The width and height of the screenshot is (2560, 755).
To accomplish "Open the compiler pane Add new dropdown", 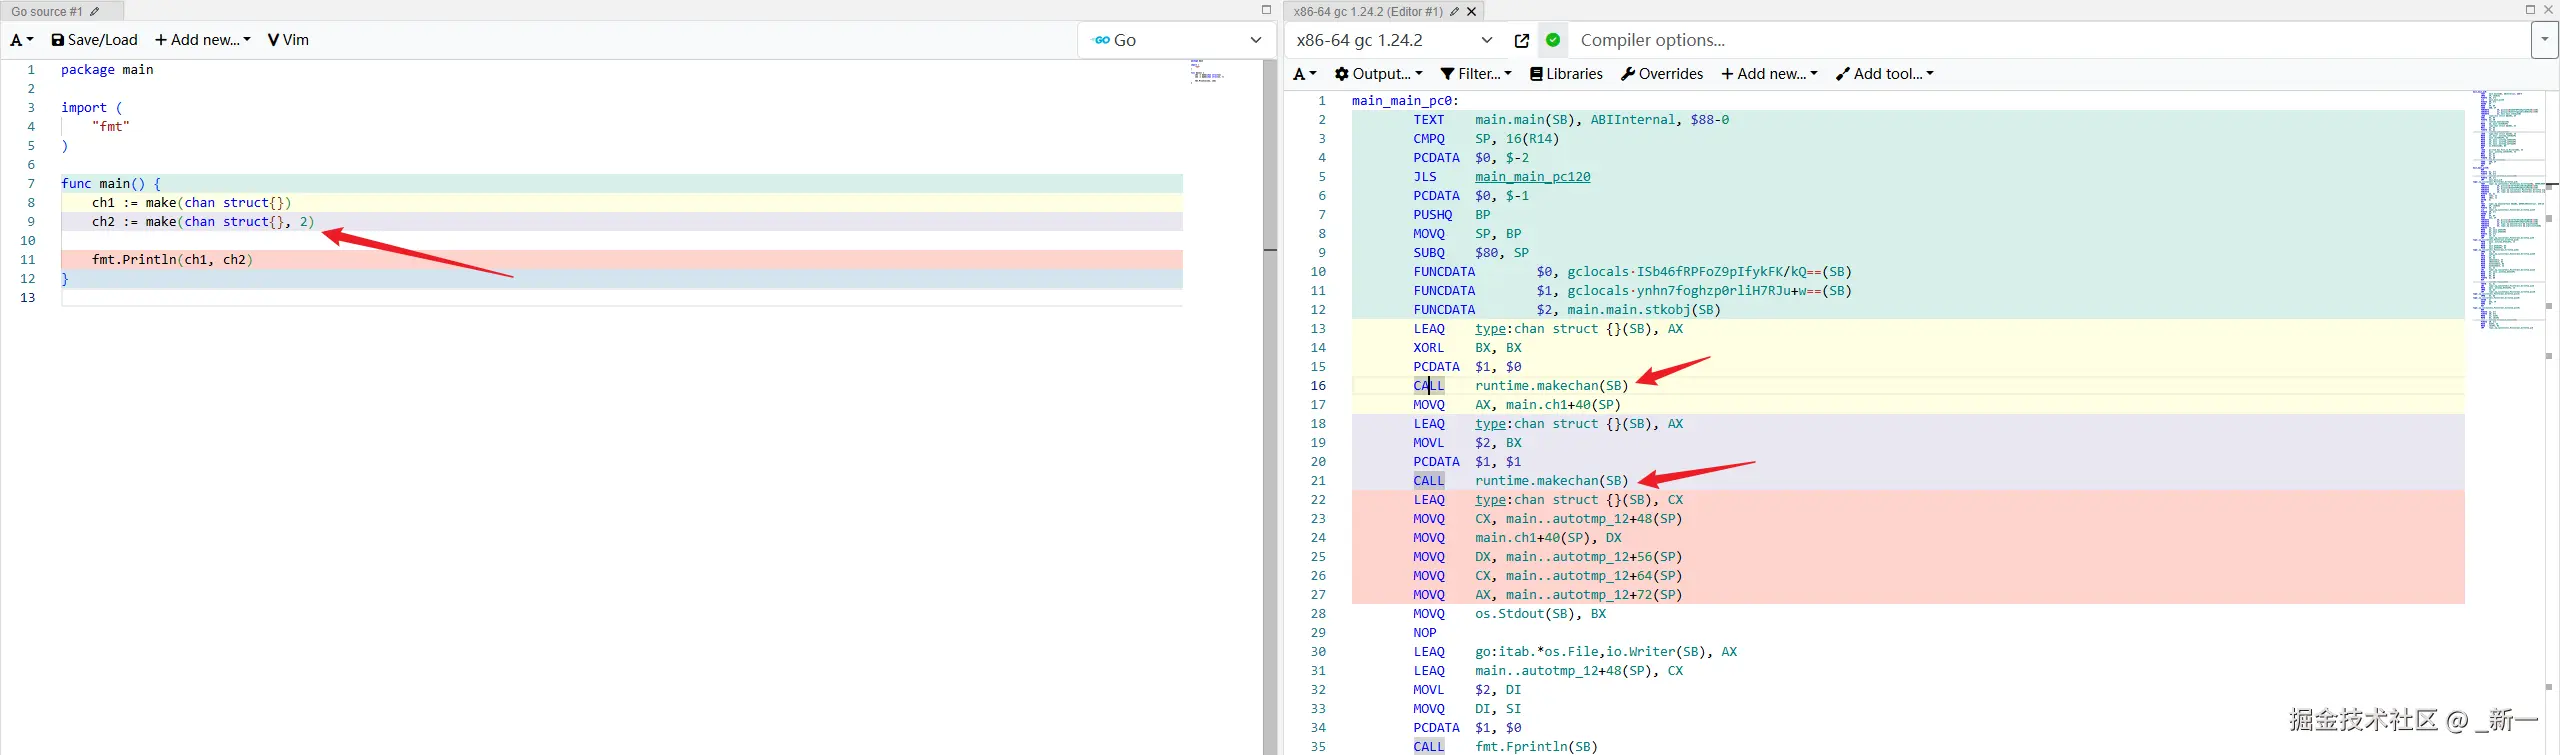I will tap(1769, 74).
